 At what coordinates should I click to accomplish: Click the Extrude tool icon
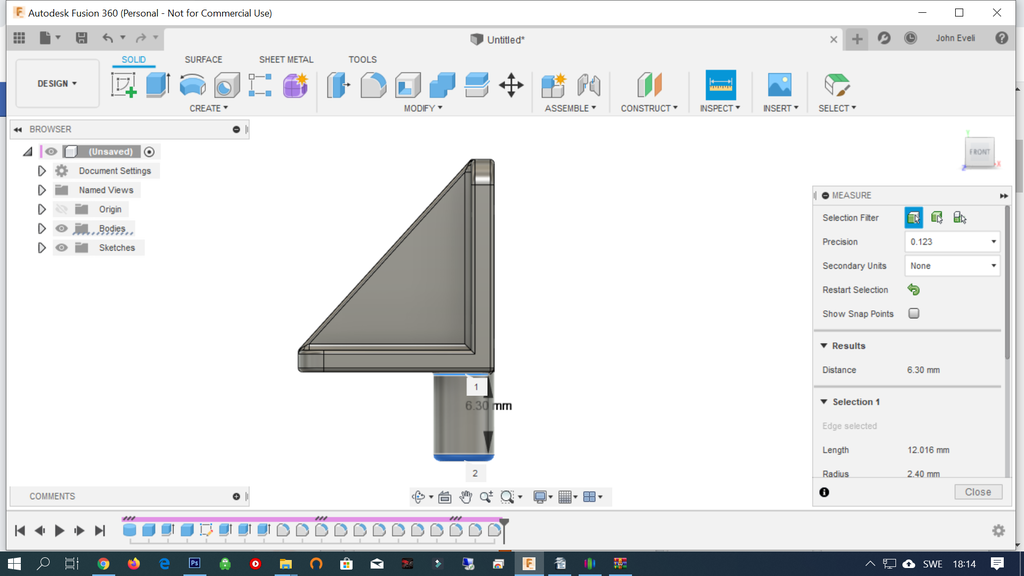[158, 85]
